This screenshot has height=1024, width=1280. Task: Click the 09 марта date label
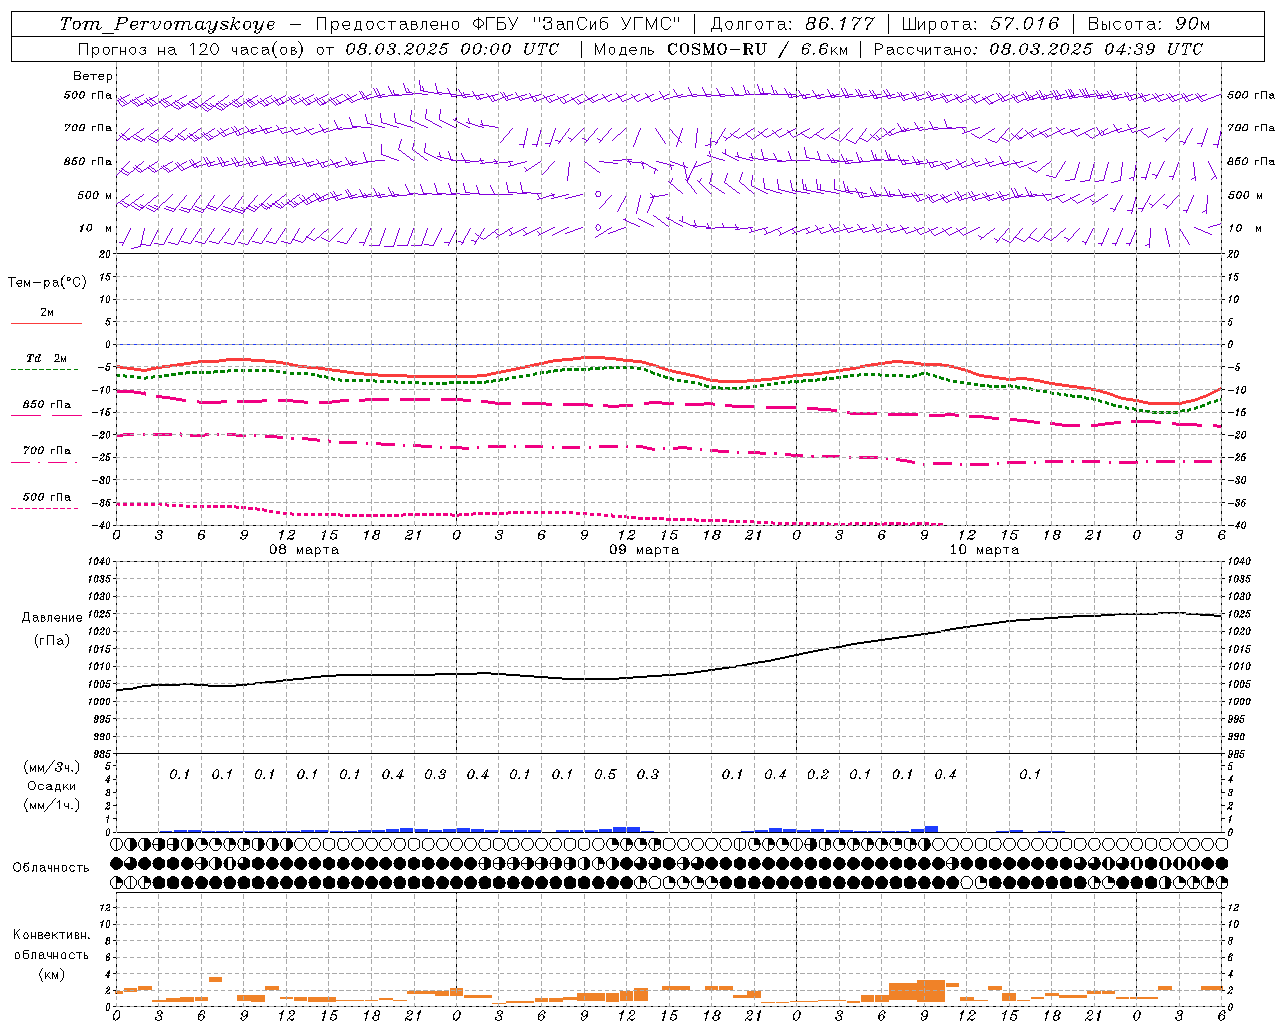click(x=644, y=550)
